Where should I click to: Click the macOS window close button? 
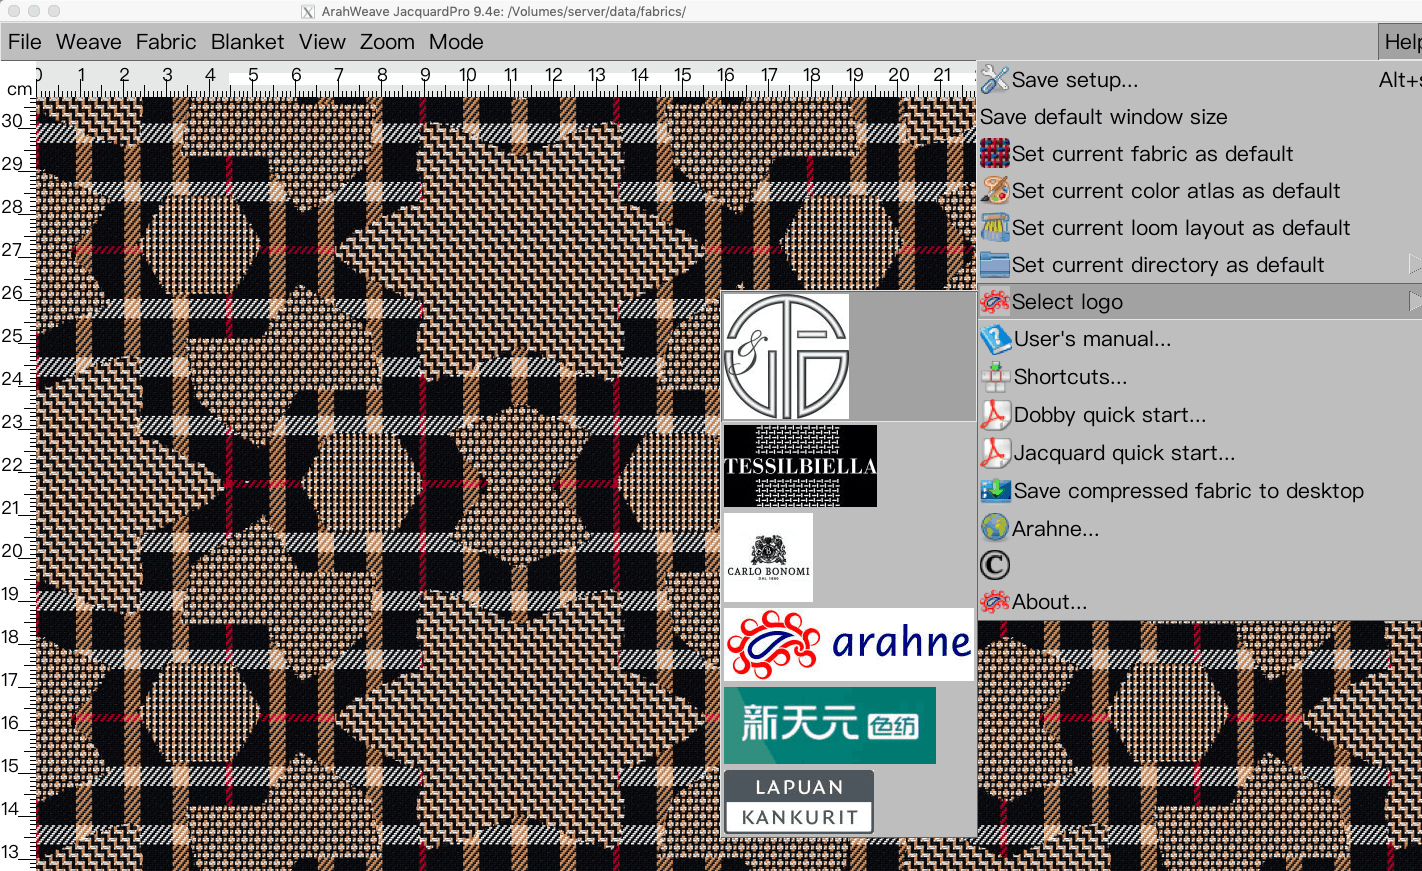click(x=12, y=11)
